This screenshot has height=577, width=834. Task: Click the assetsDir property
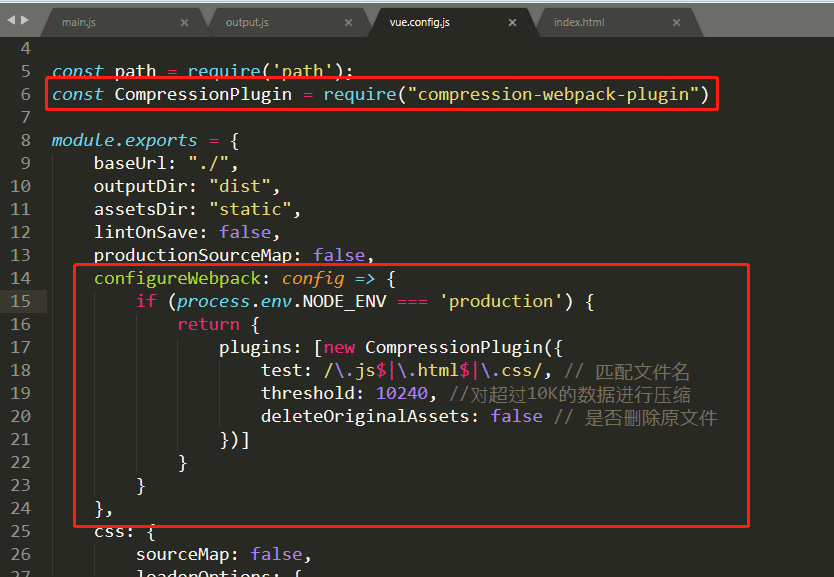[140, 210]
